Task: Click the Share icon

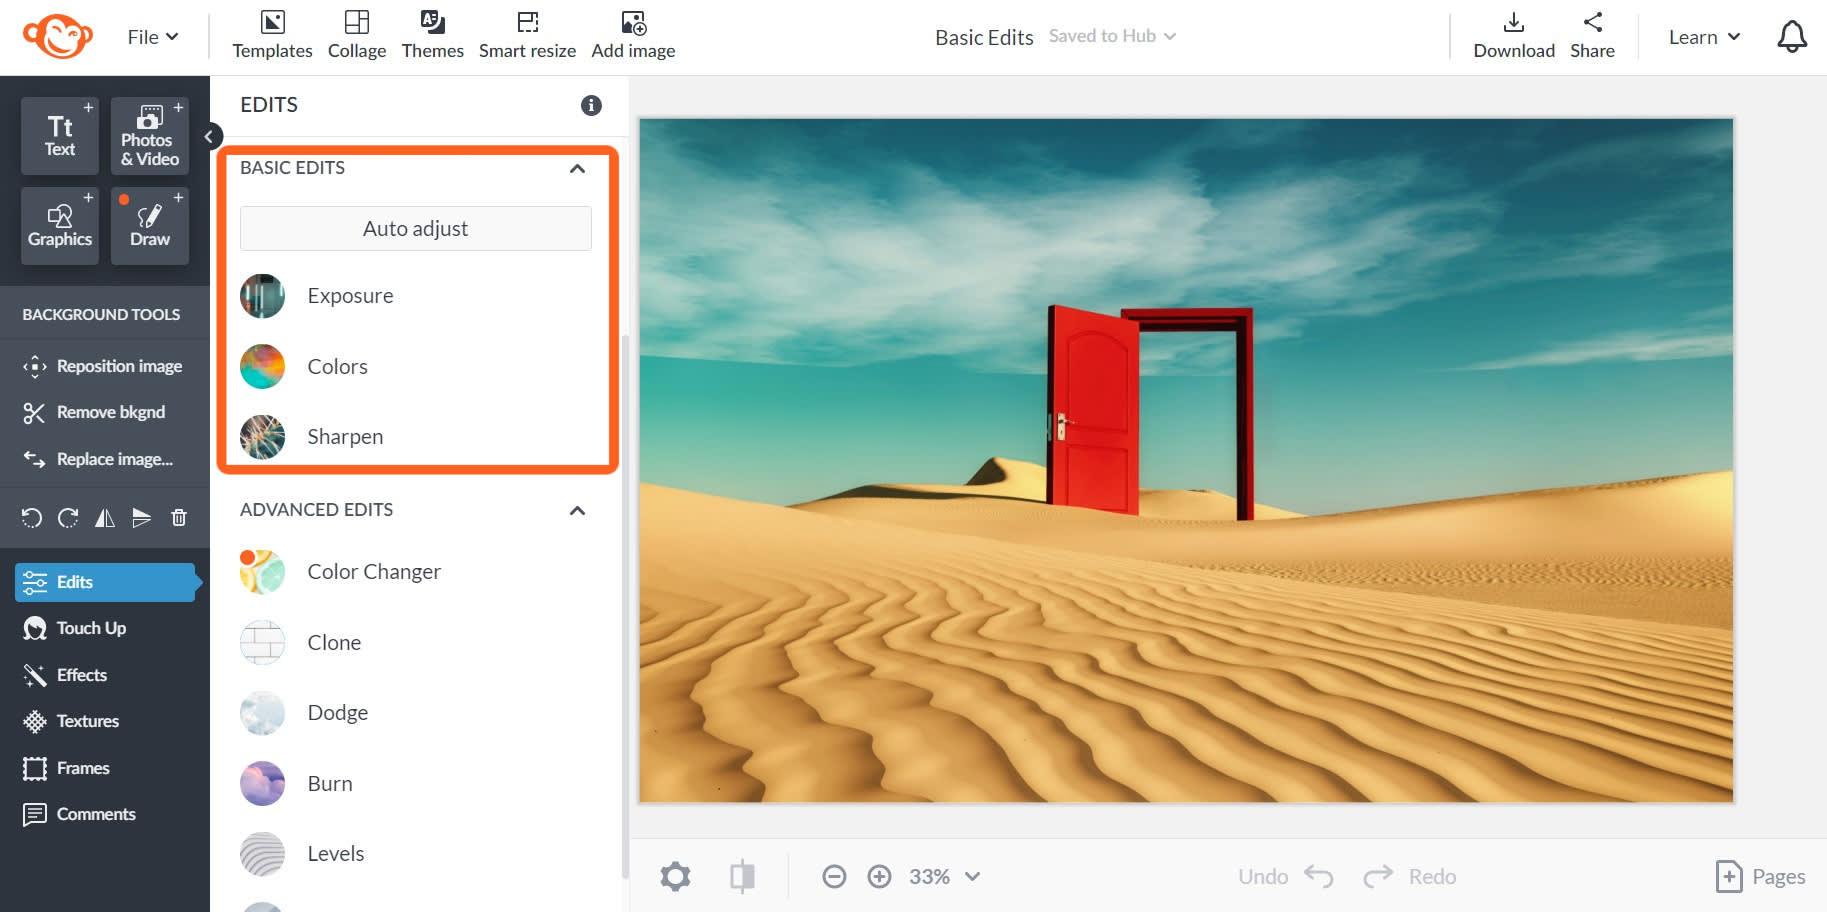Action: (x=1592, y=22)
